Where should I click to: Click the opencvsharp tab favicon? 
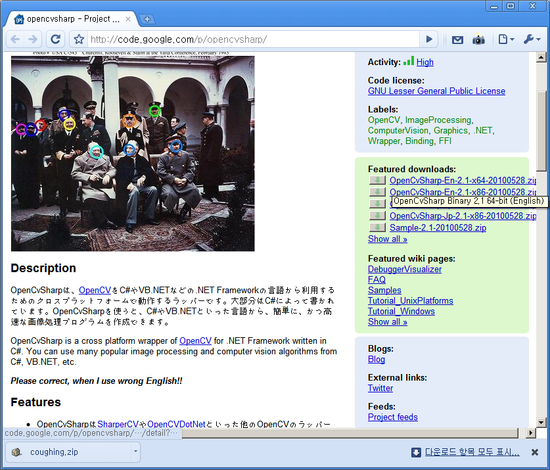pos(19,19)
